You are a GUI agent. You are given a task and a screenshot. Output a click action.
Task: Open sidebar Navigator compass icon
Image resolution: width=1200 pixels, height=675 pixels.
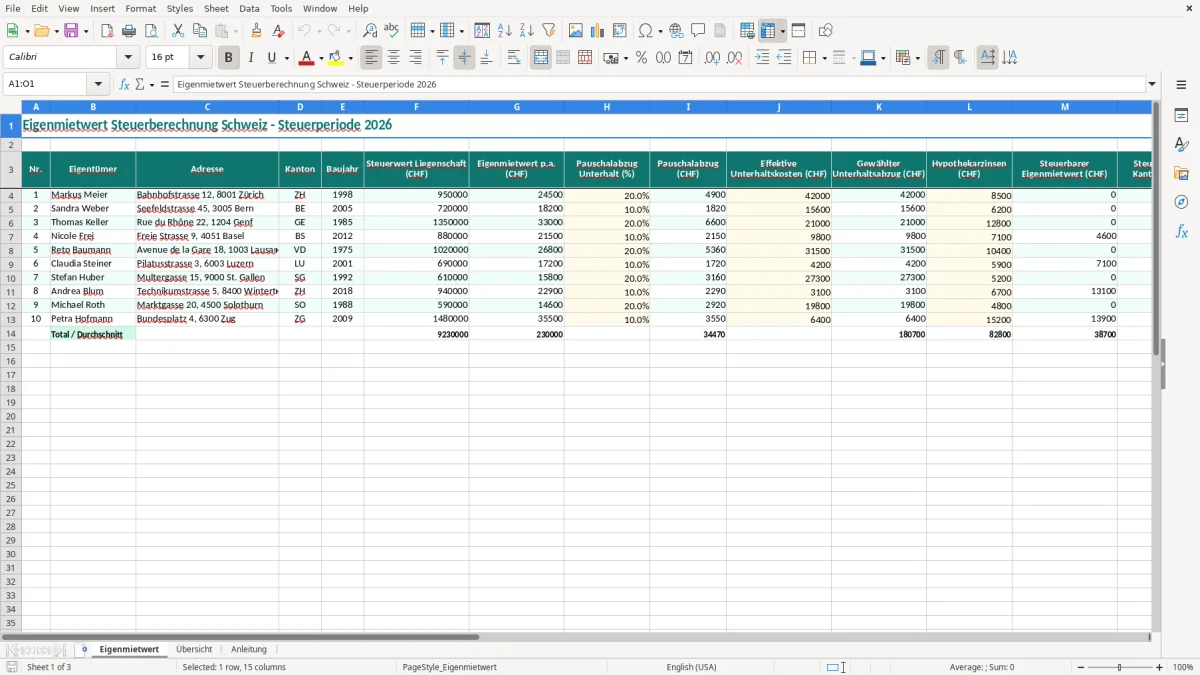(x=1181, y=202)
